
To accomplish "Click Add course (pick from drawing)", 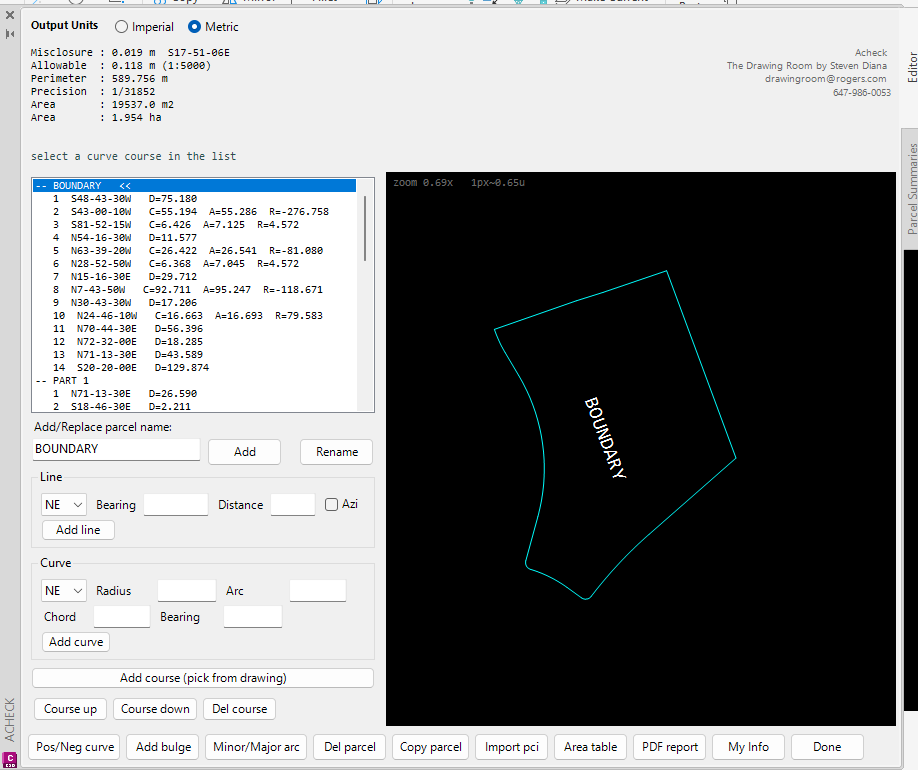I will point(203,678).
